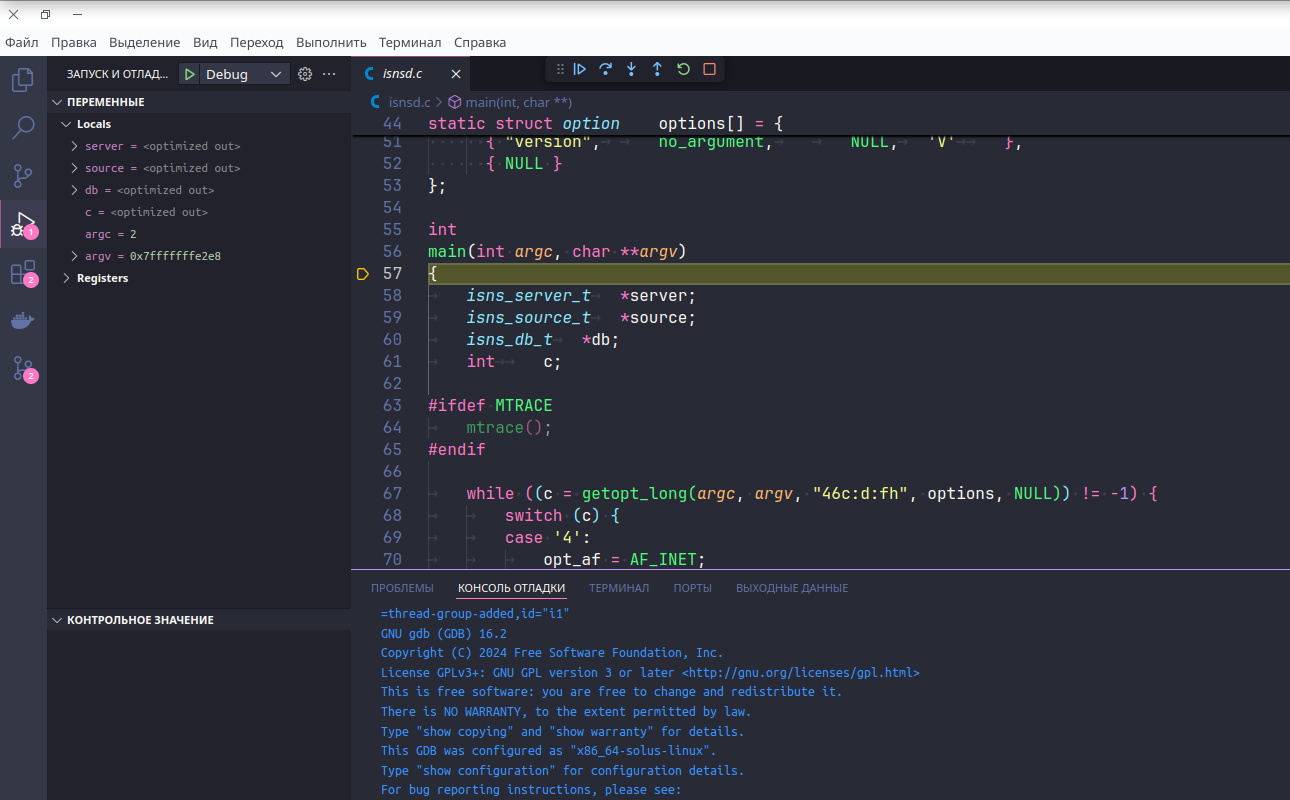Expand the server variable
Image resolution: width=1290 pixels, height=800 pixels.
[x=74, y=146]
